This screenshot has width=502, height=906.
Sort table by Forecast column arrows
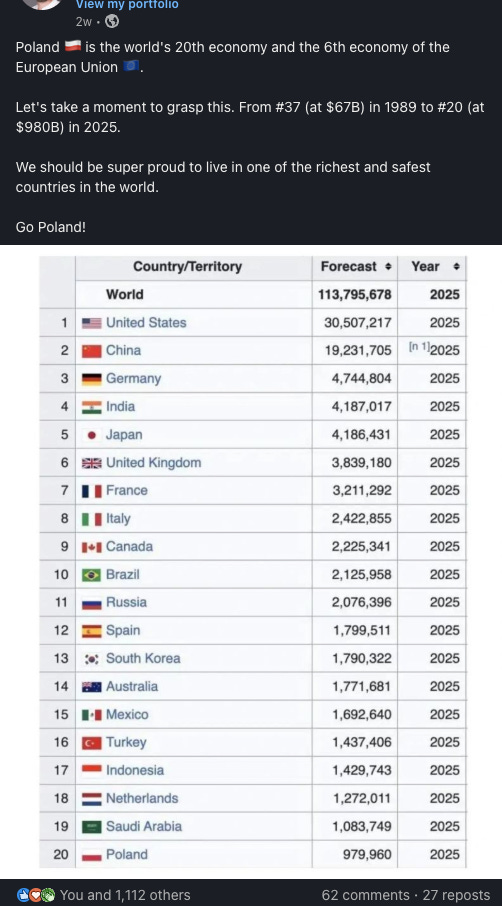[388, 267]
